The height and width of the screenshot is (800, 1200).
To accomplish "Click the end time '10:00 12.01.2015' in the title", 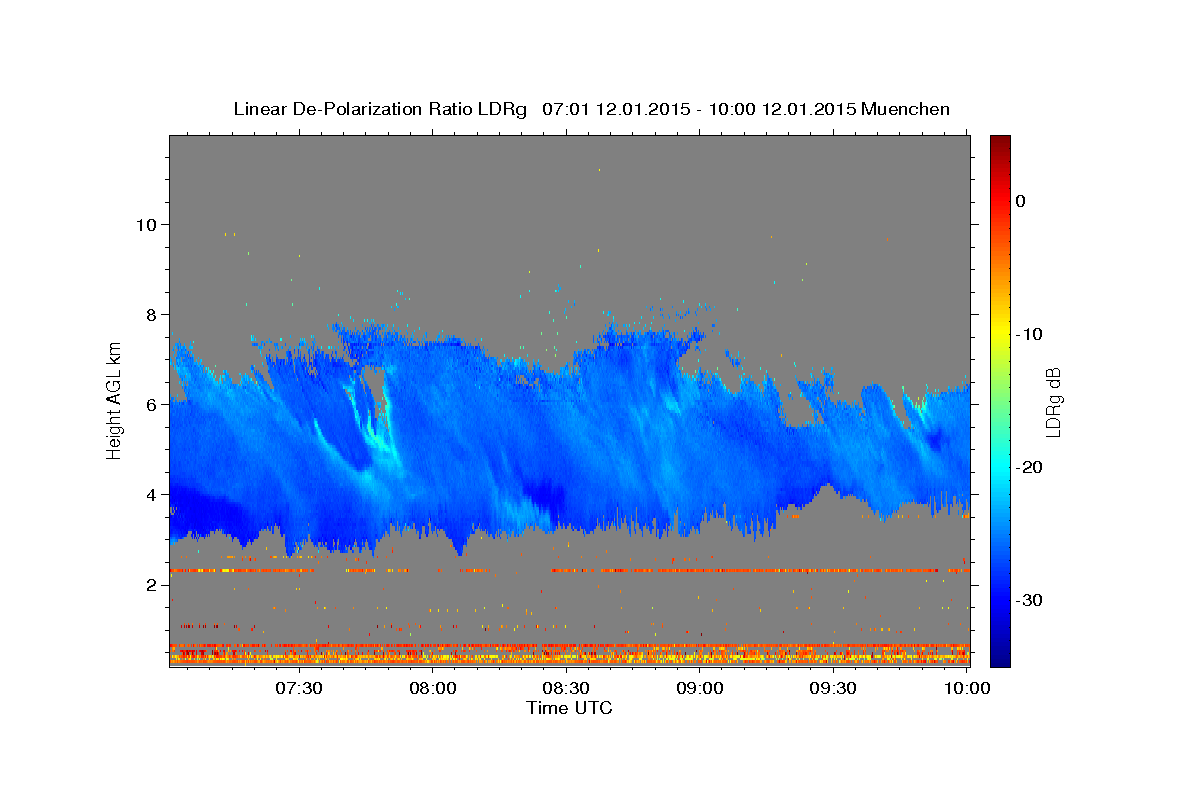I will [782, 109].
